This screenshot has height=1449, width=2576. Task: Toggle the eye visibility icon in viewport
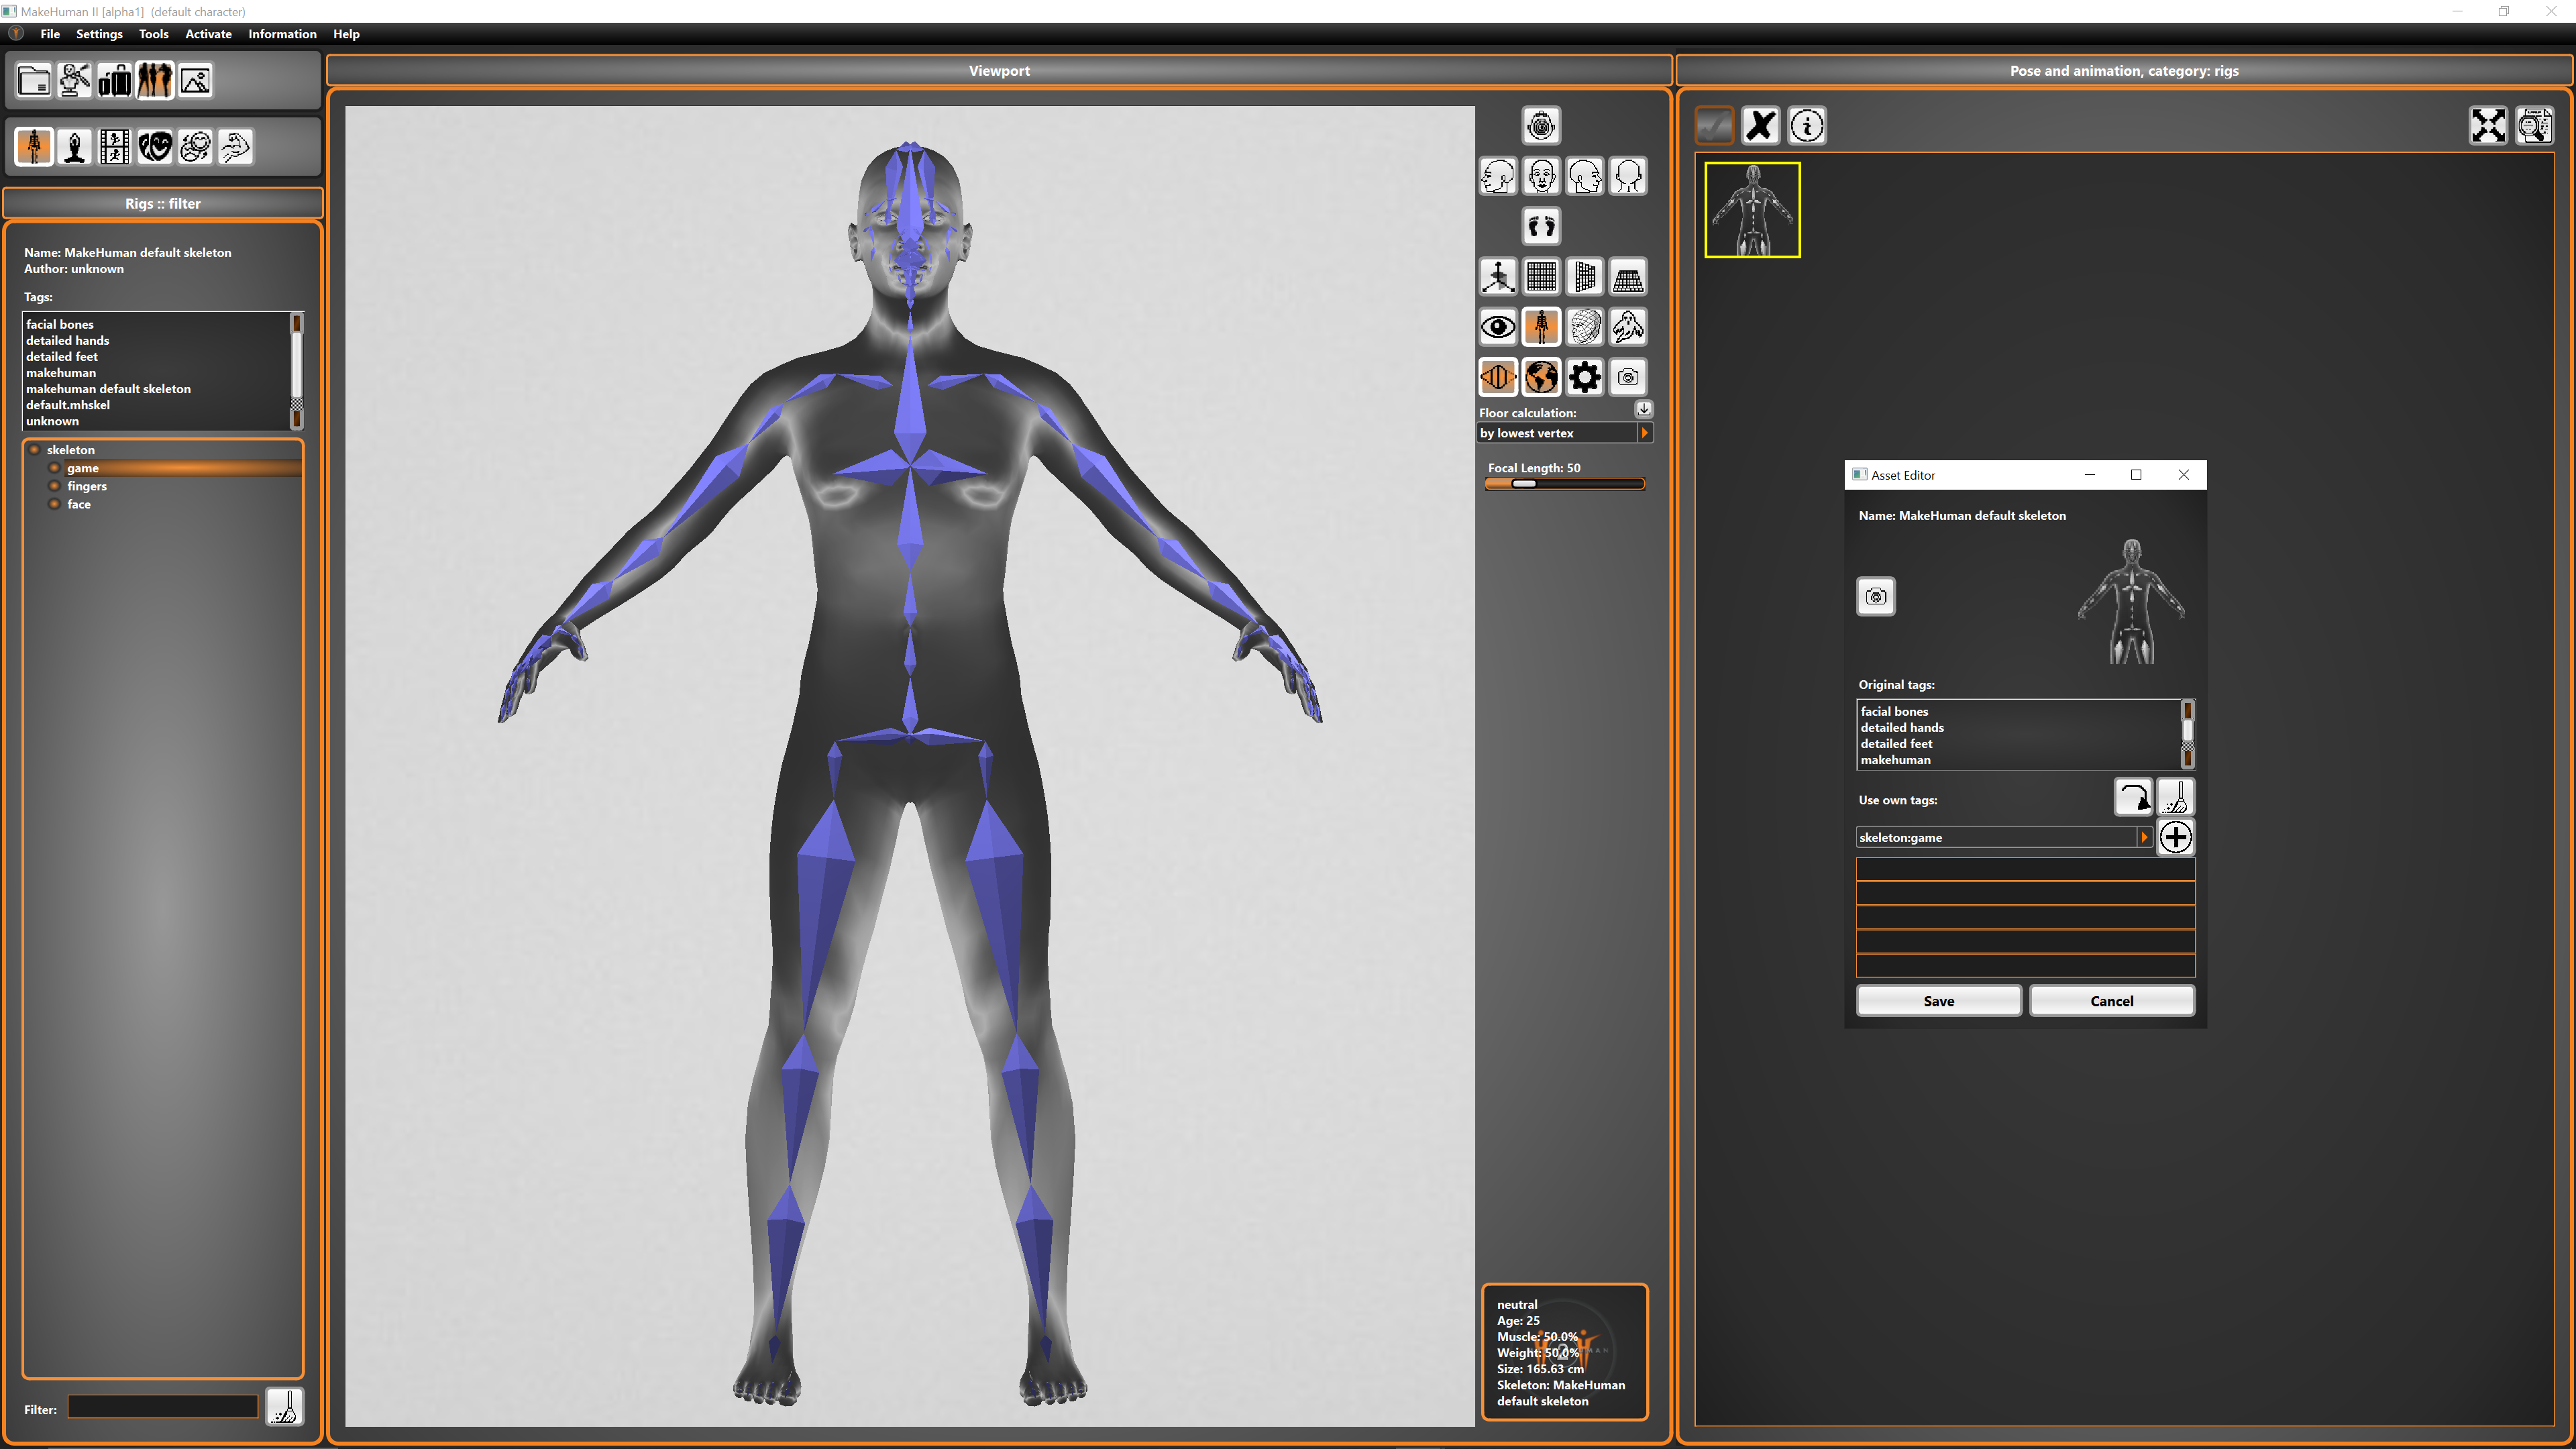(1498, 327)
